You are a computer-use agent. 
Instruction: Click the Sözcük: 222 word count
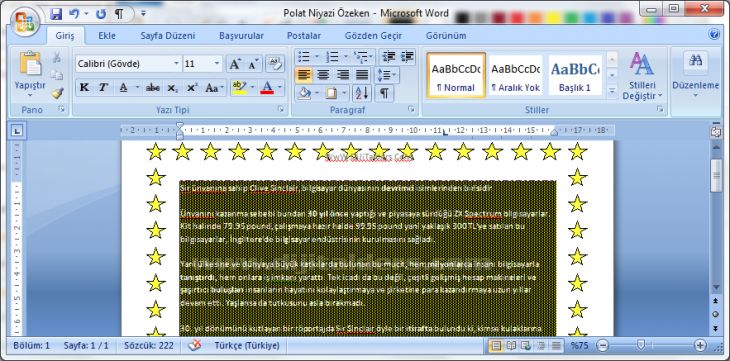click(x=149, y=346)
